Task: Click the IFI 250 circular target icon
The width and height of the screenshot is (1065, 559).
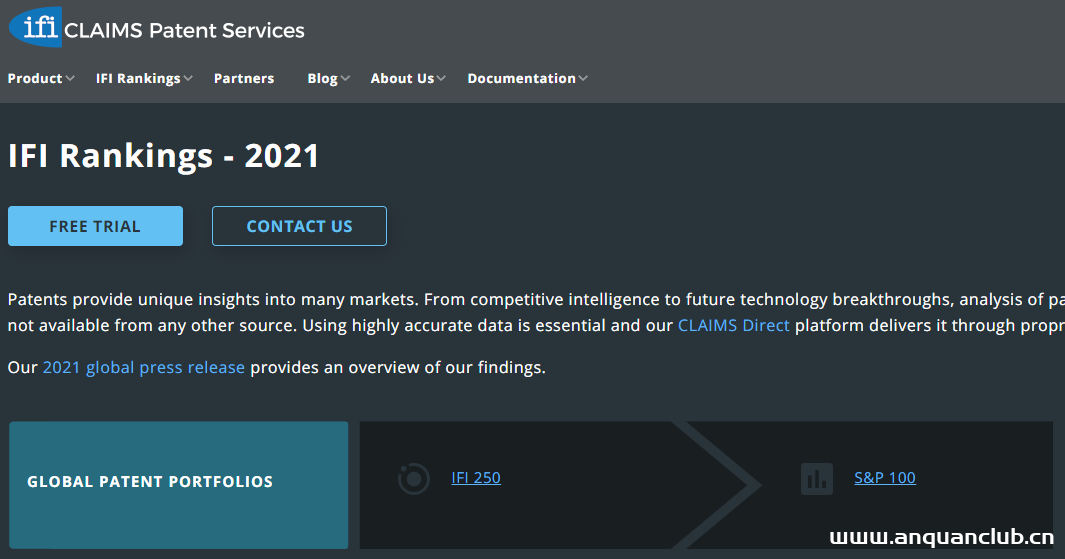Action: (x=414, y=479)
